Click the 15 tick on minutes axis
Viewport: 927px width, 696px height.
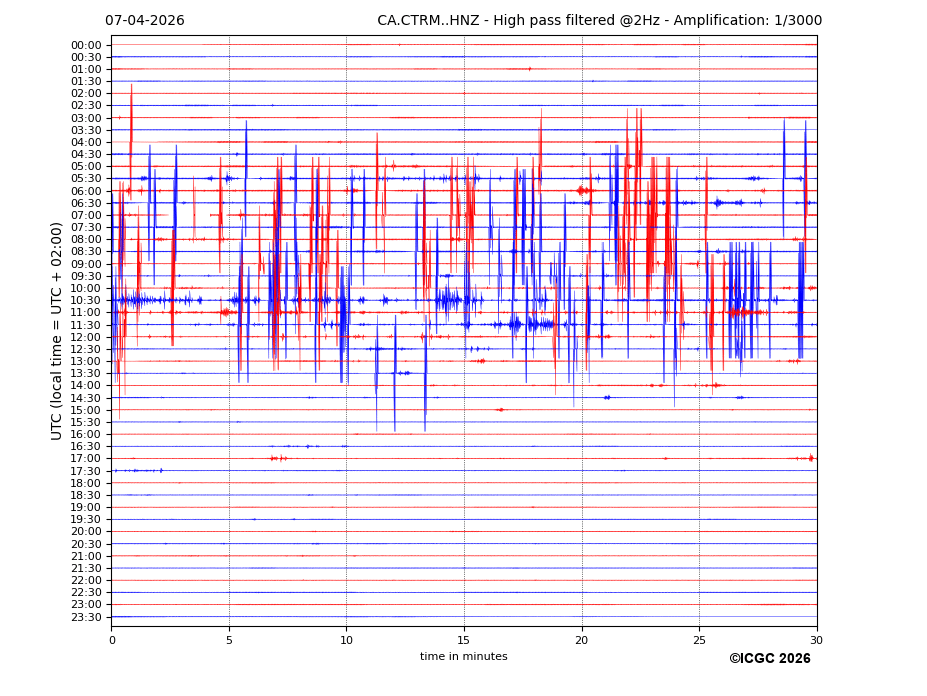(x=464, y=639)
